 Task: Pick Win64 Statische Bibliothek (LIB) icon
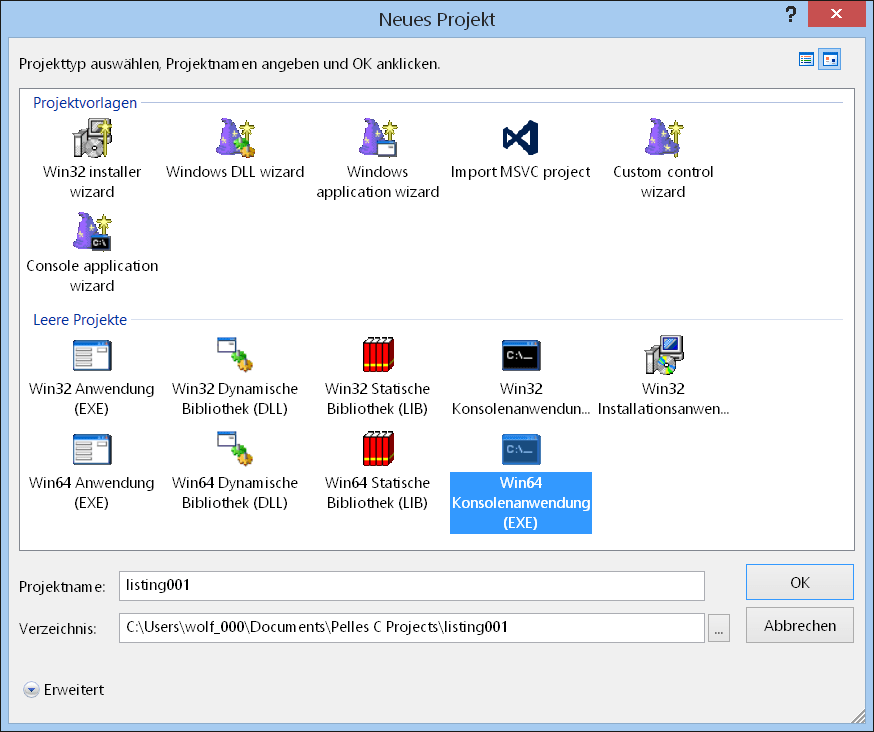coord(378,448)
